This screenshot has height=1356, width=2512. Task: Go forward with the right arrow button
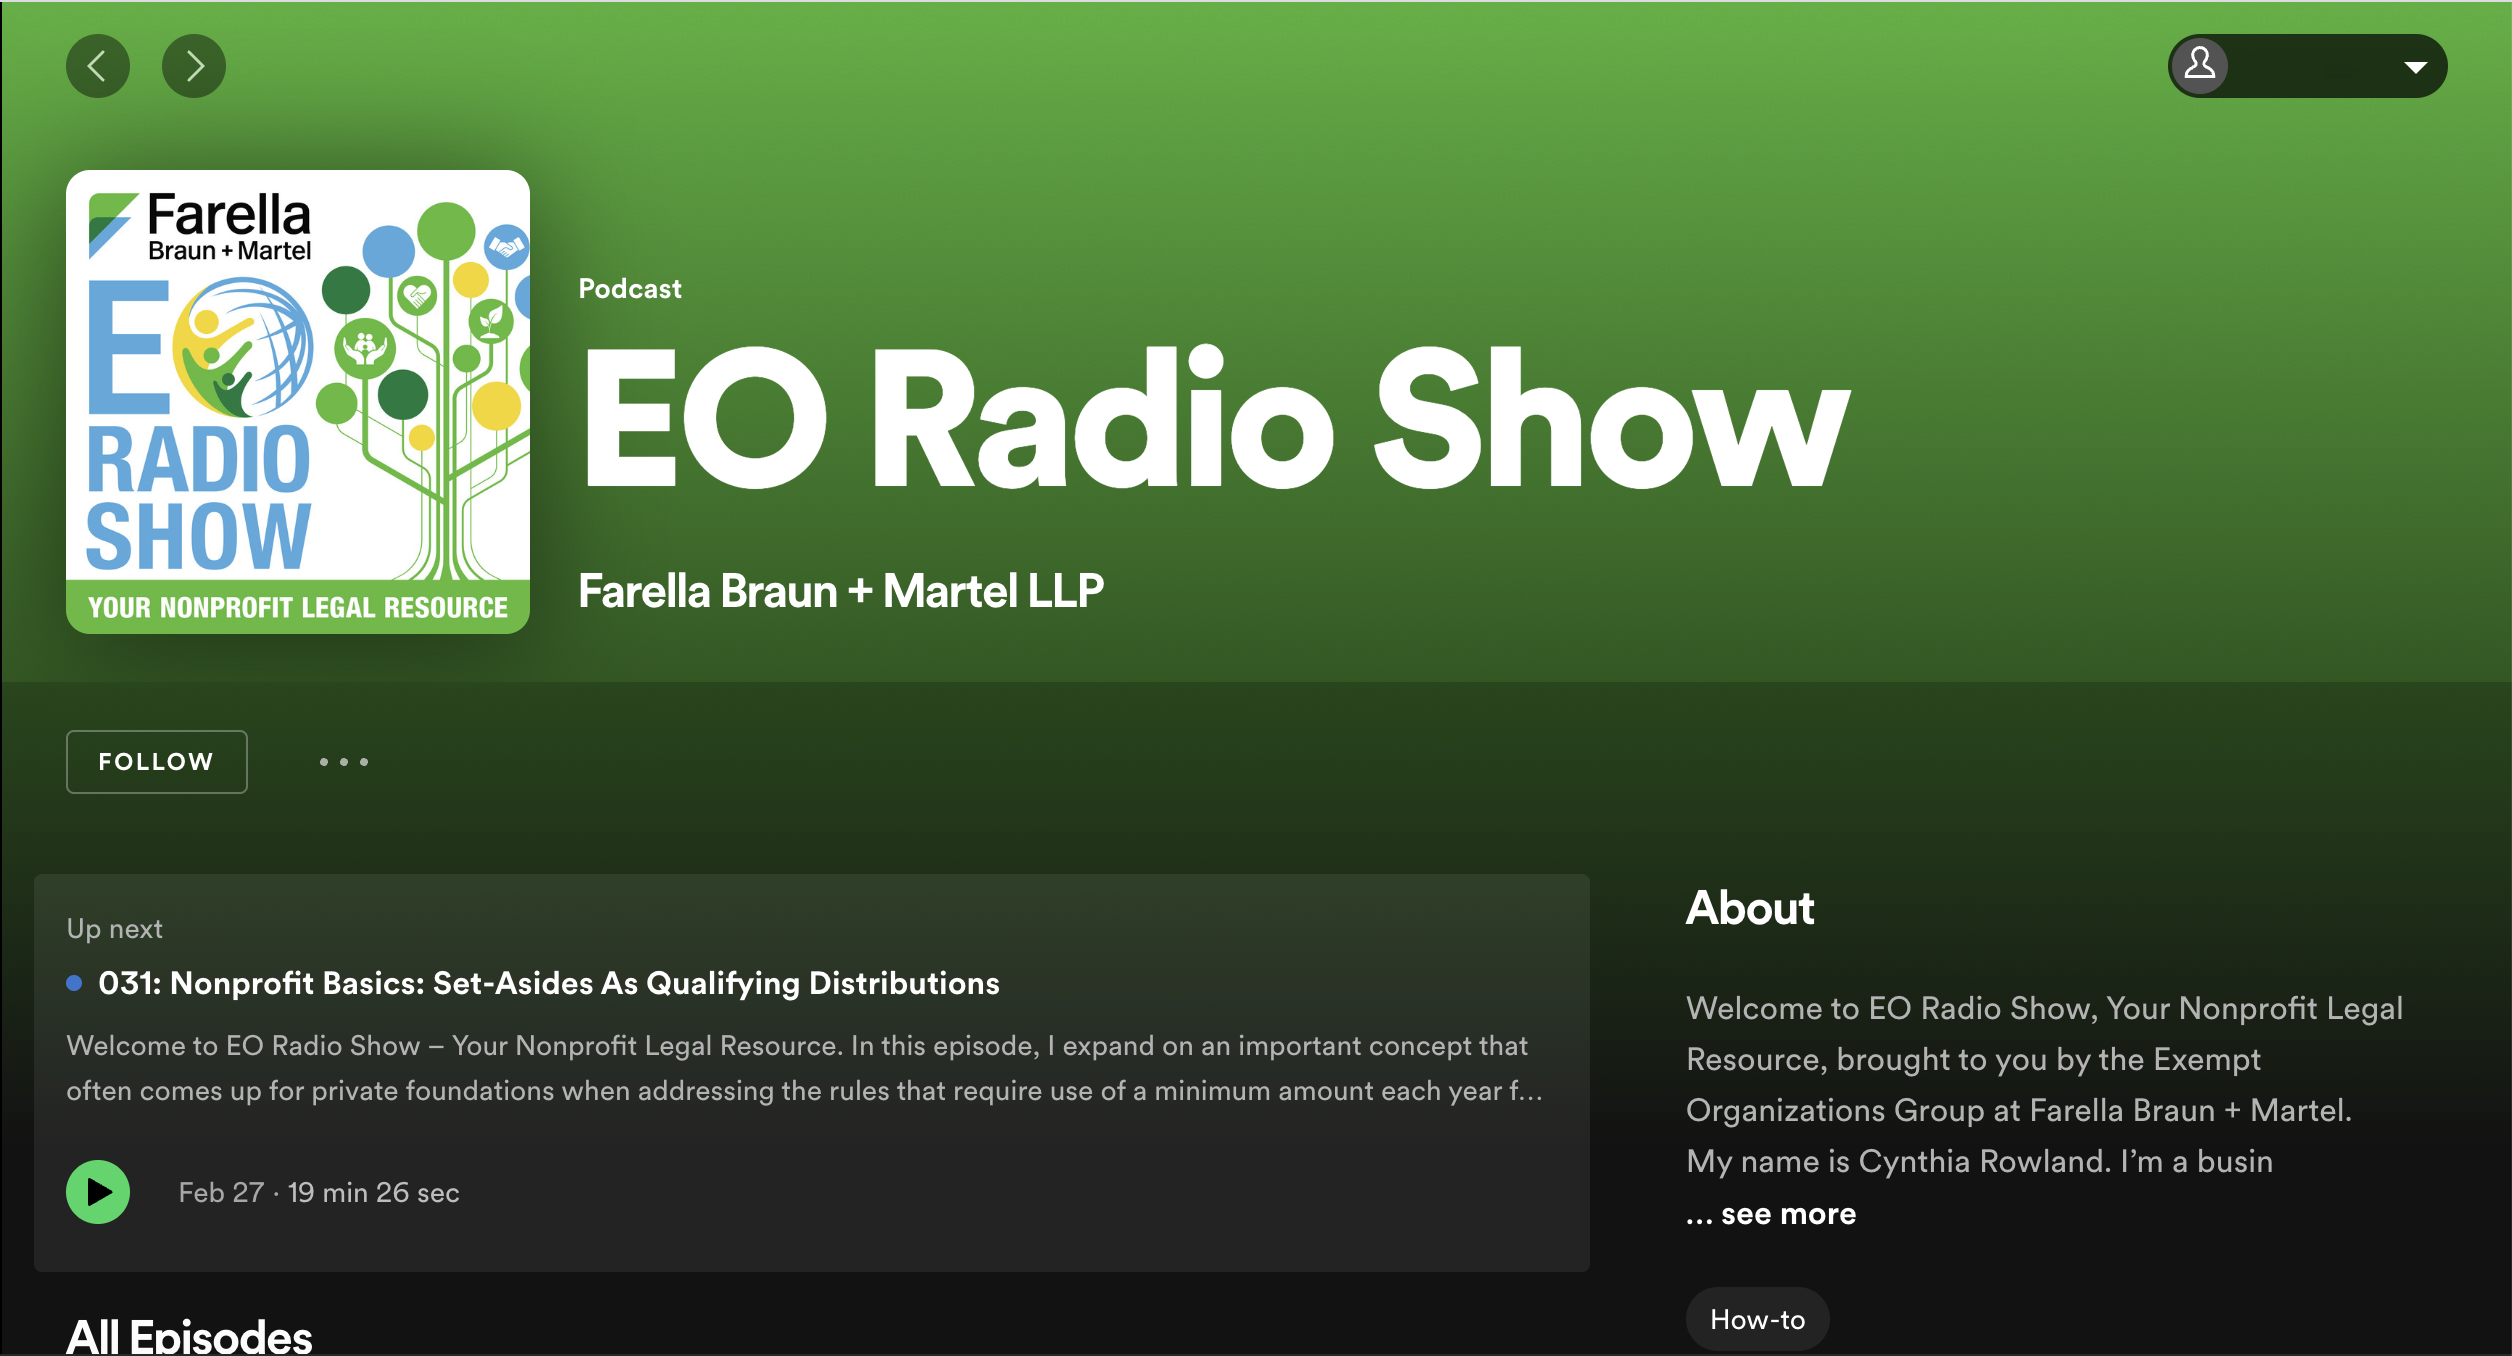[x=194, y=66]
